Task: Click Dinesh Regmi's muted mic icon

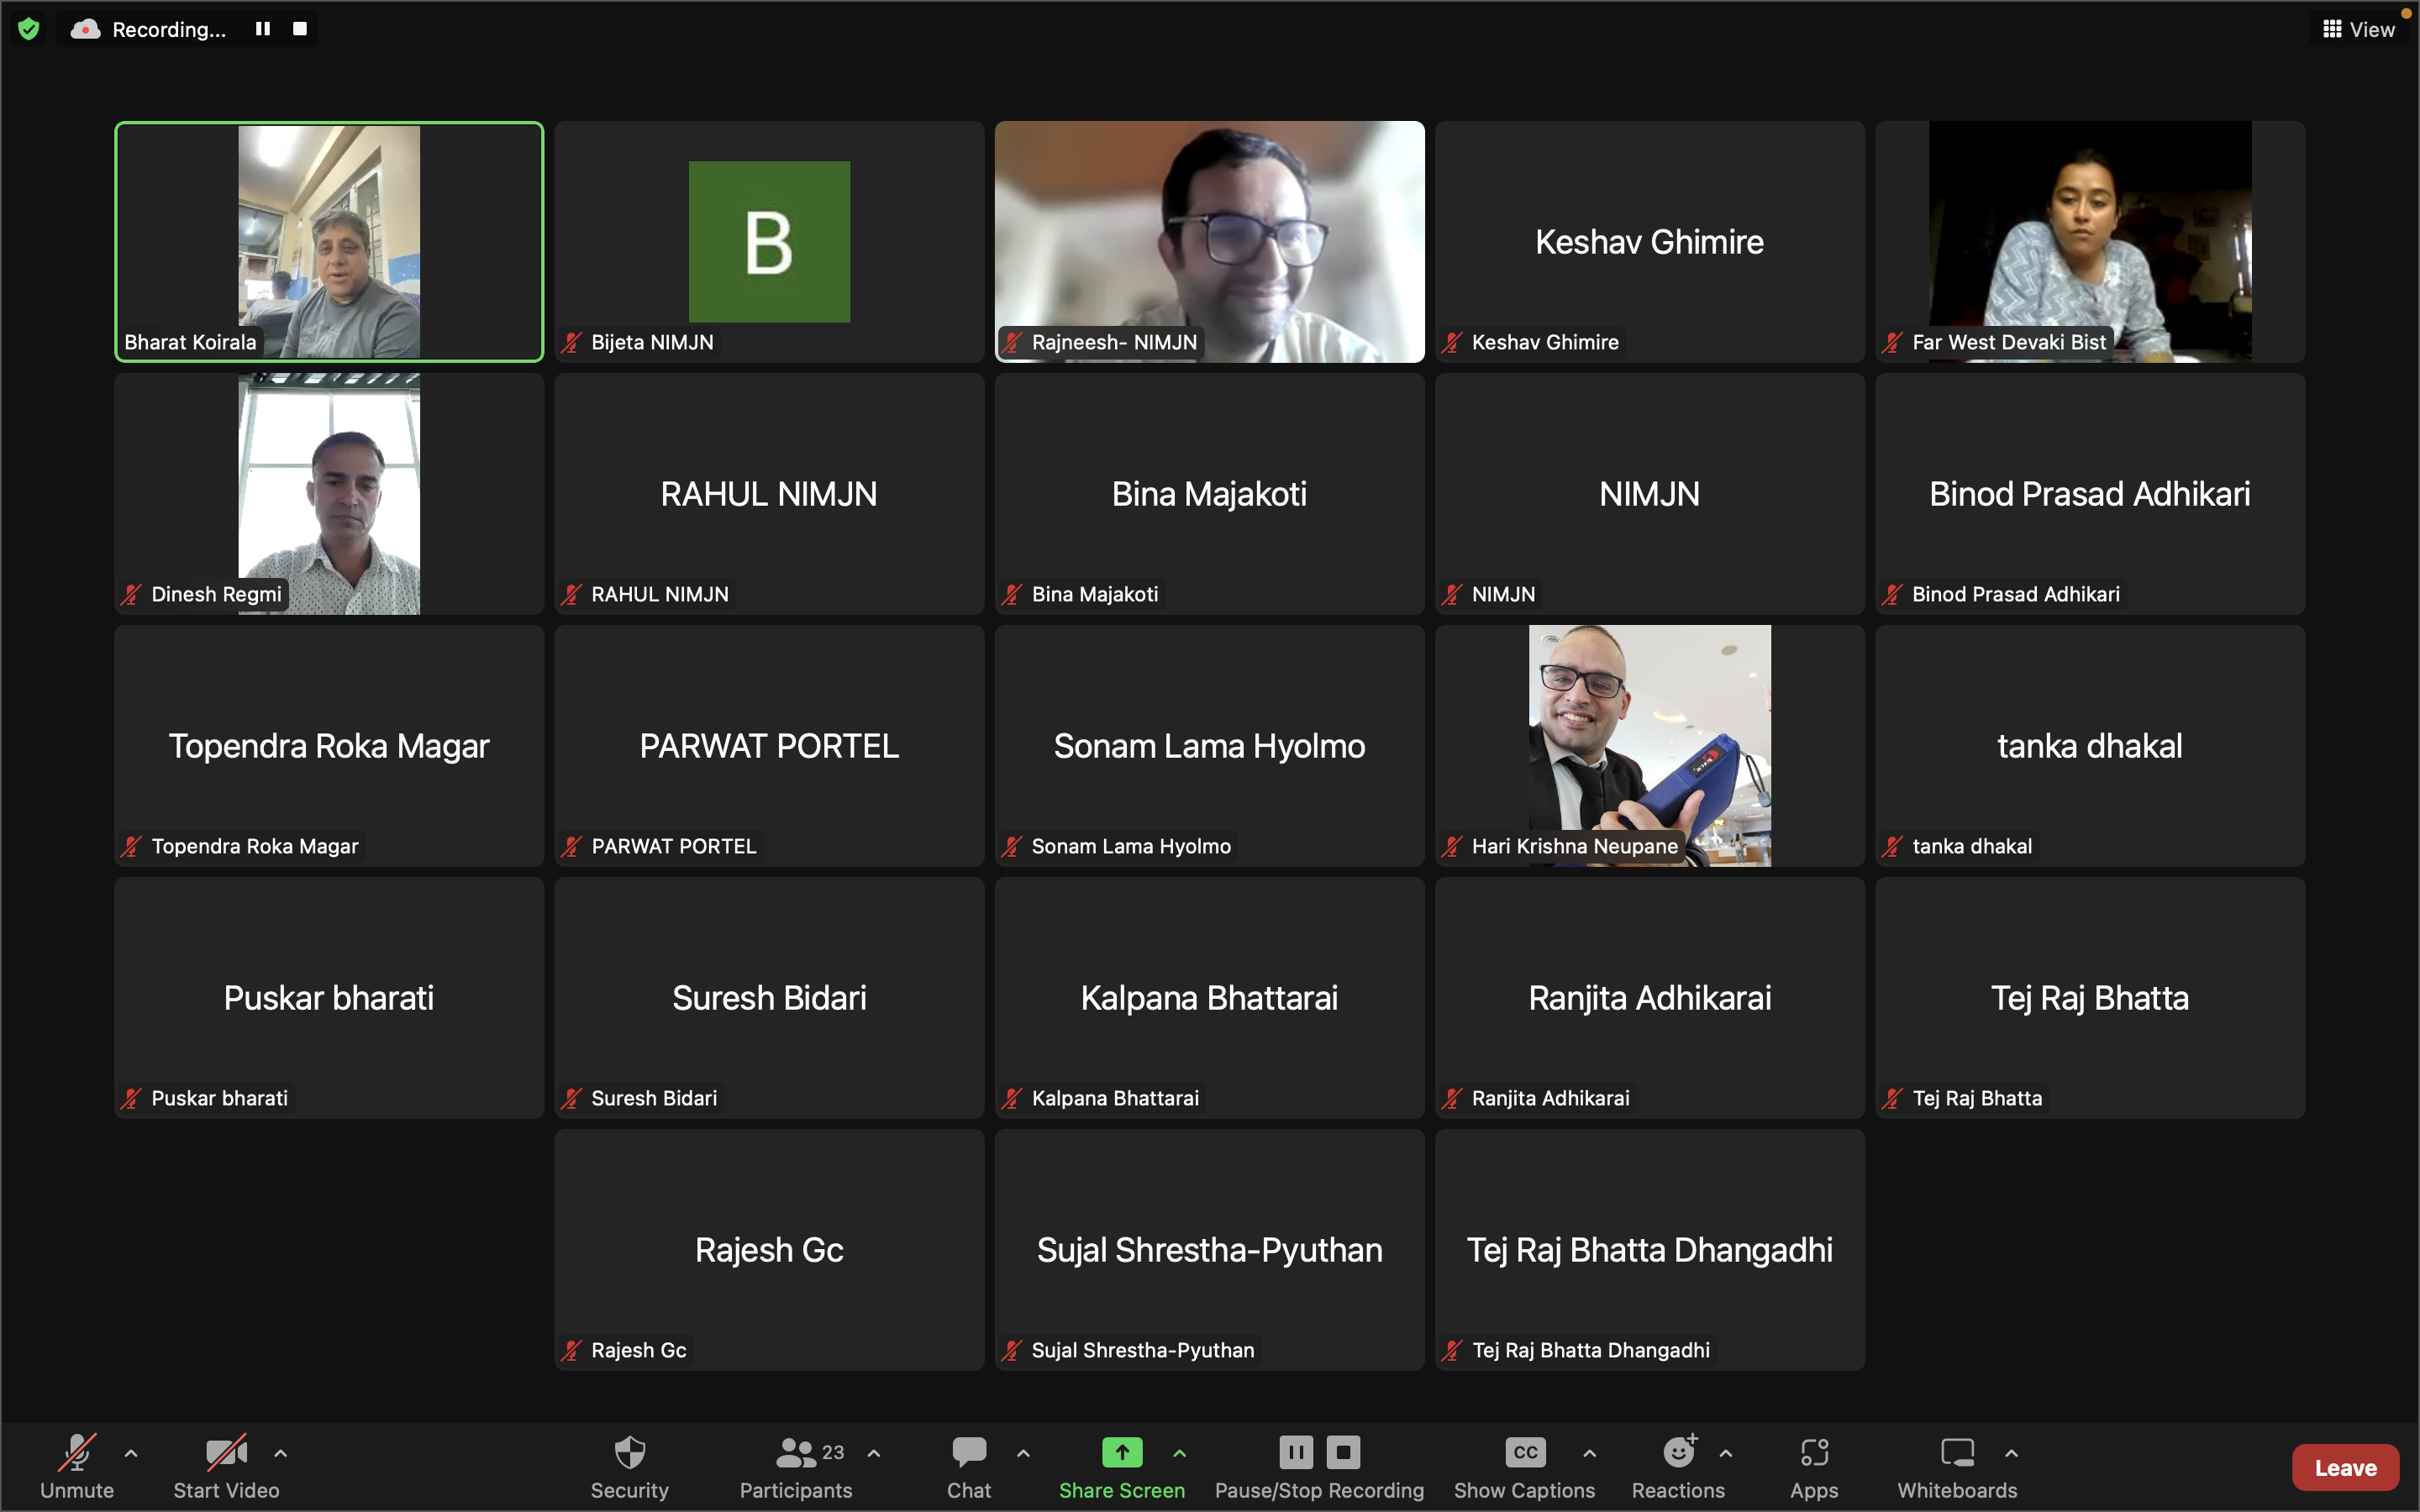Action: coord(131,594)
